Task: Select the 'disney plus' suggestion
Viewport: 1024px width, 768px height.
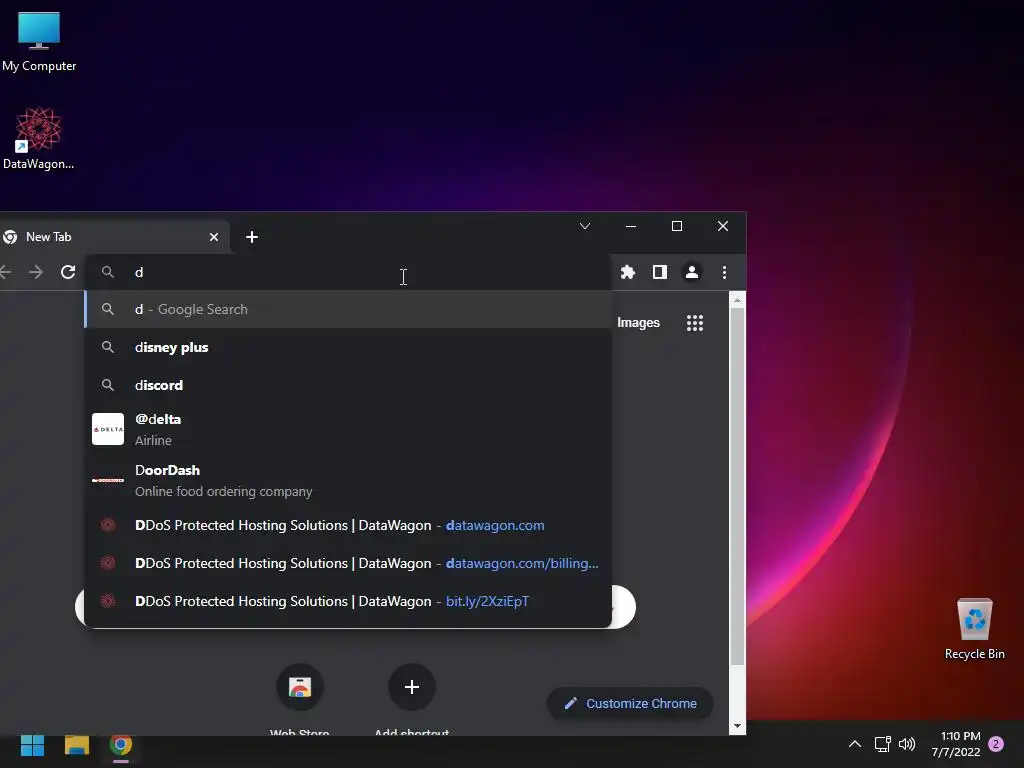Action: (348, 347)
